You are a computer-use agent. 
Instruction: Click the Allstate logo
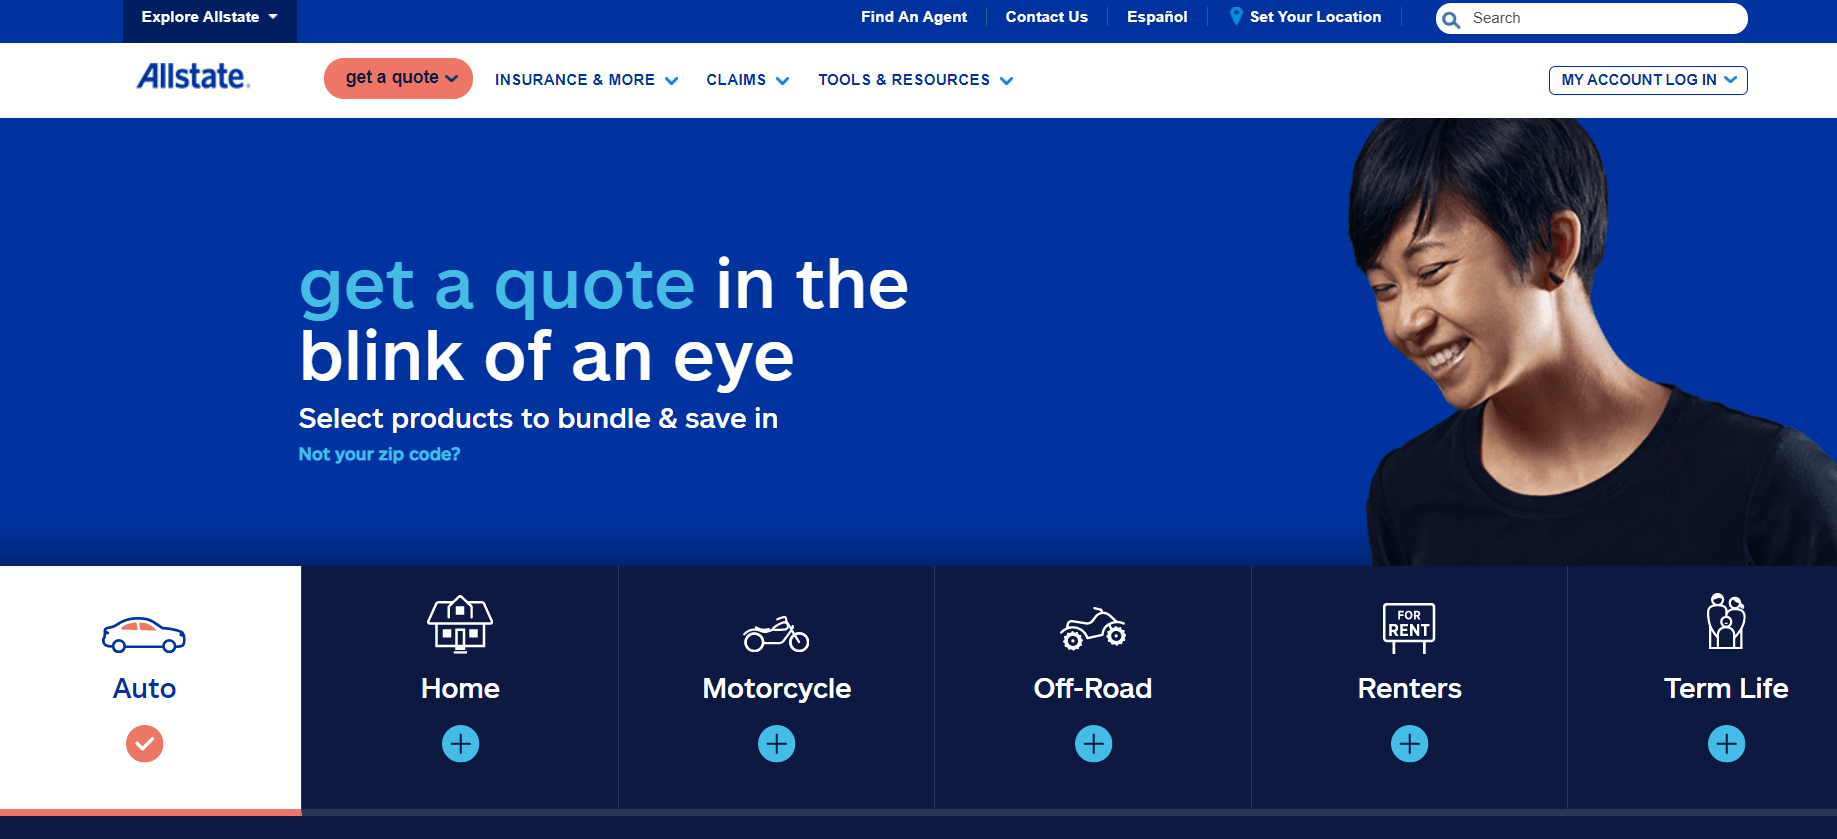193,77
